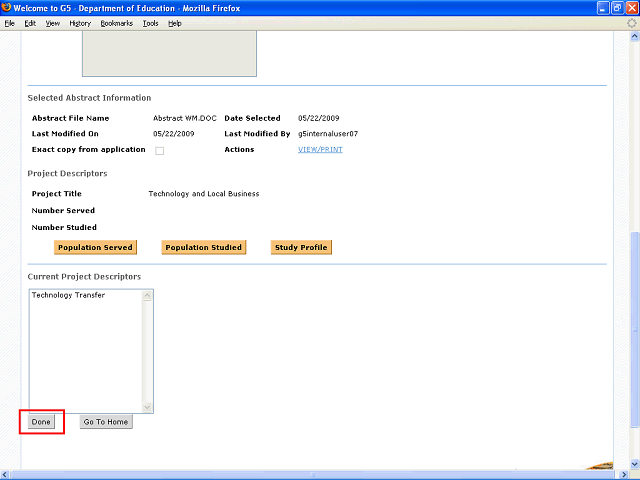Screen dimensions: 640x480
Task: Click the Current Project Descriptors heading
Action: [x=84, y=277]
